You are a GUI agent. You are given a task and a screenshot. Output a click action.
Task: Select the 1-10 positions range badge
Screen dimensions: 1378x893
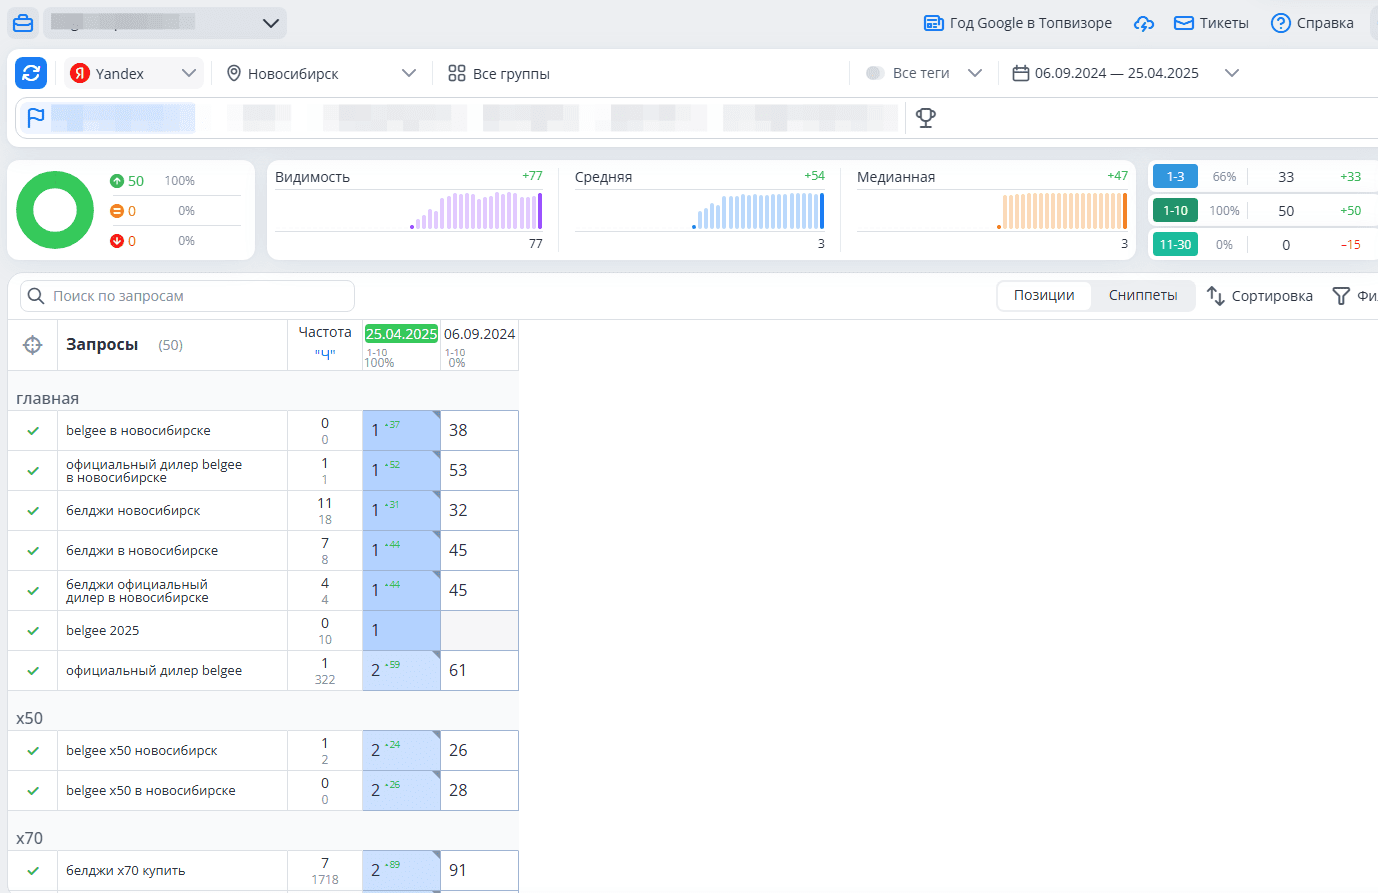click(x=1175, y=211)
